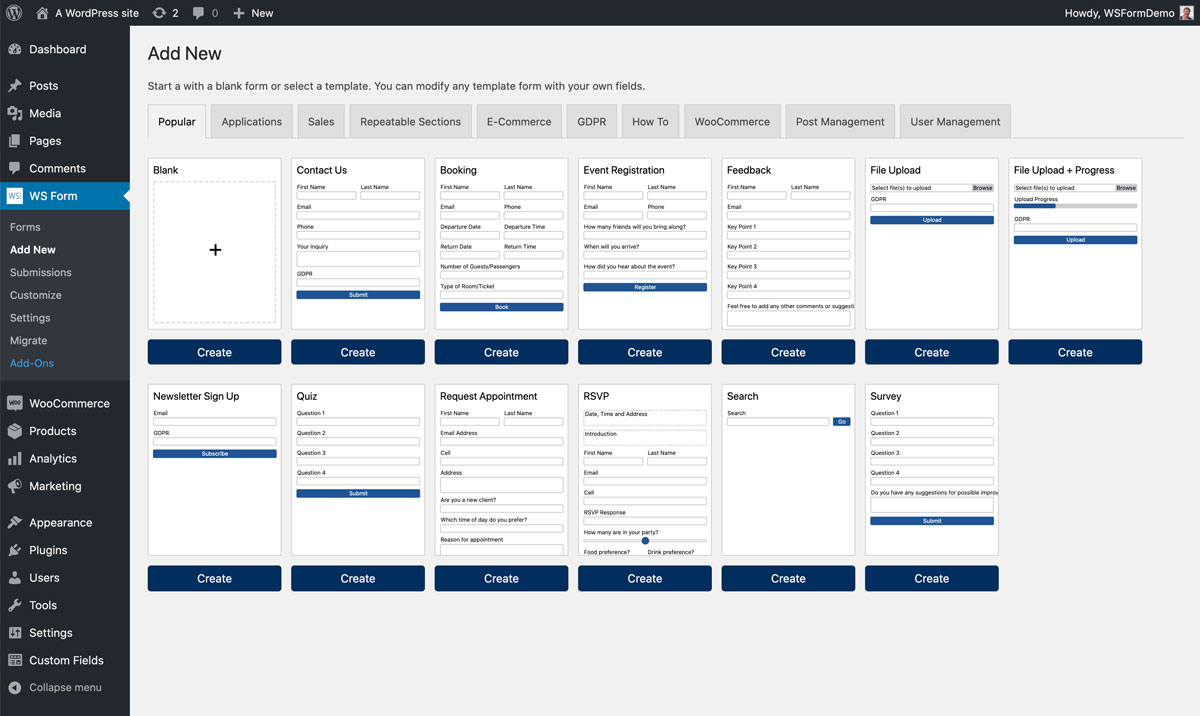
Task: Create the Newsletter Sign Up form
Action: tap(214, 578)
